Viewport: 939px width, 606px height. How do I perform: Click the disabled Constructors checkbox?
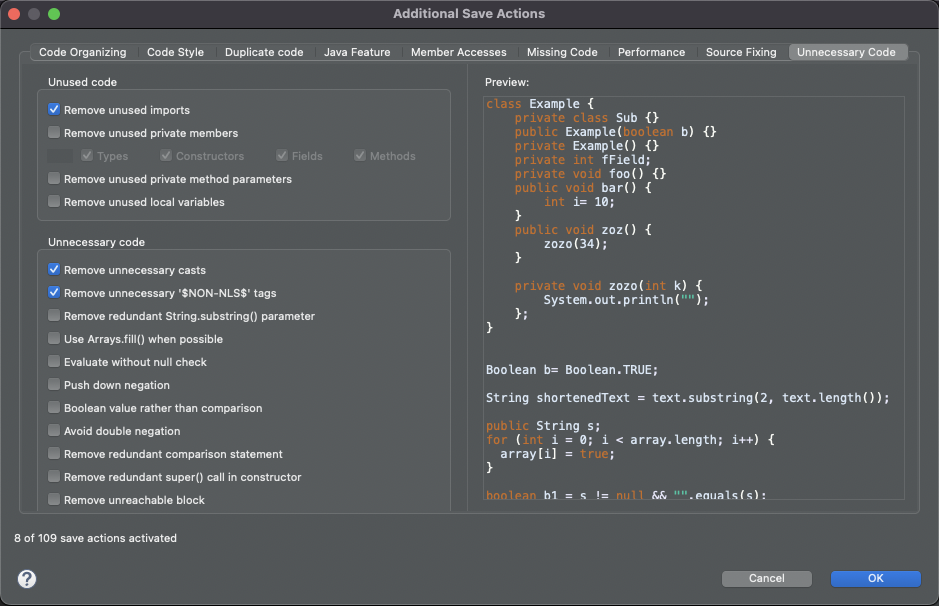[x=166, y=156]
